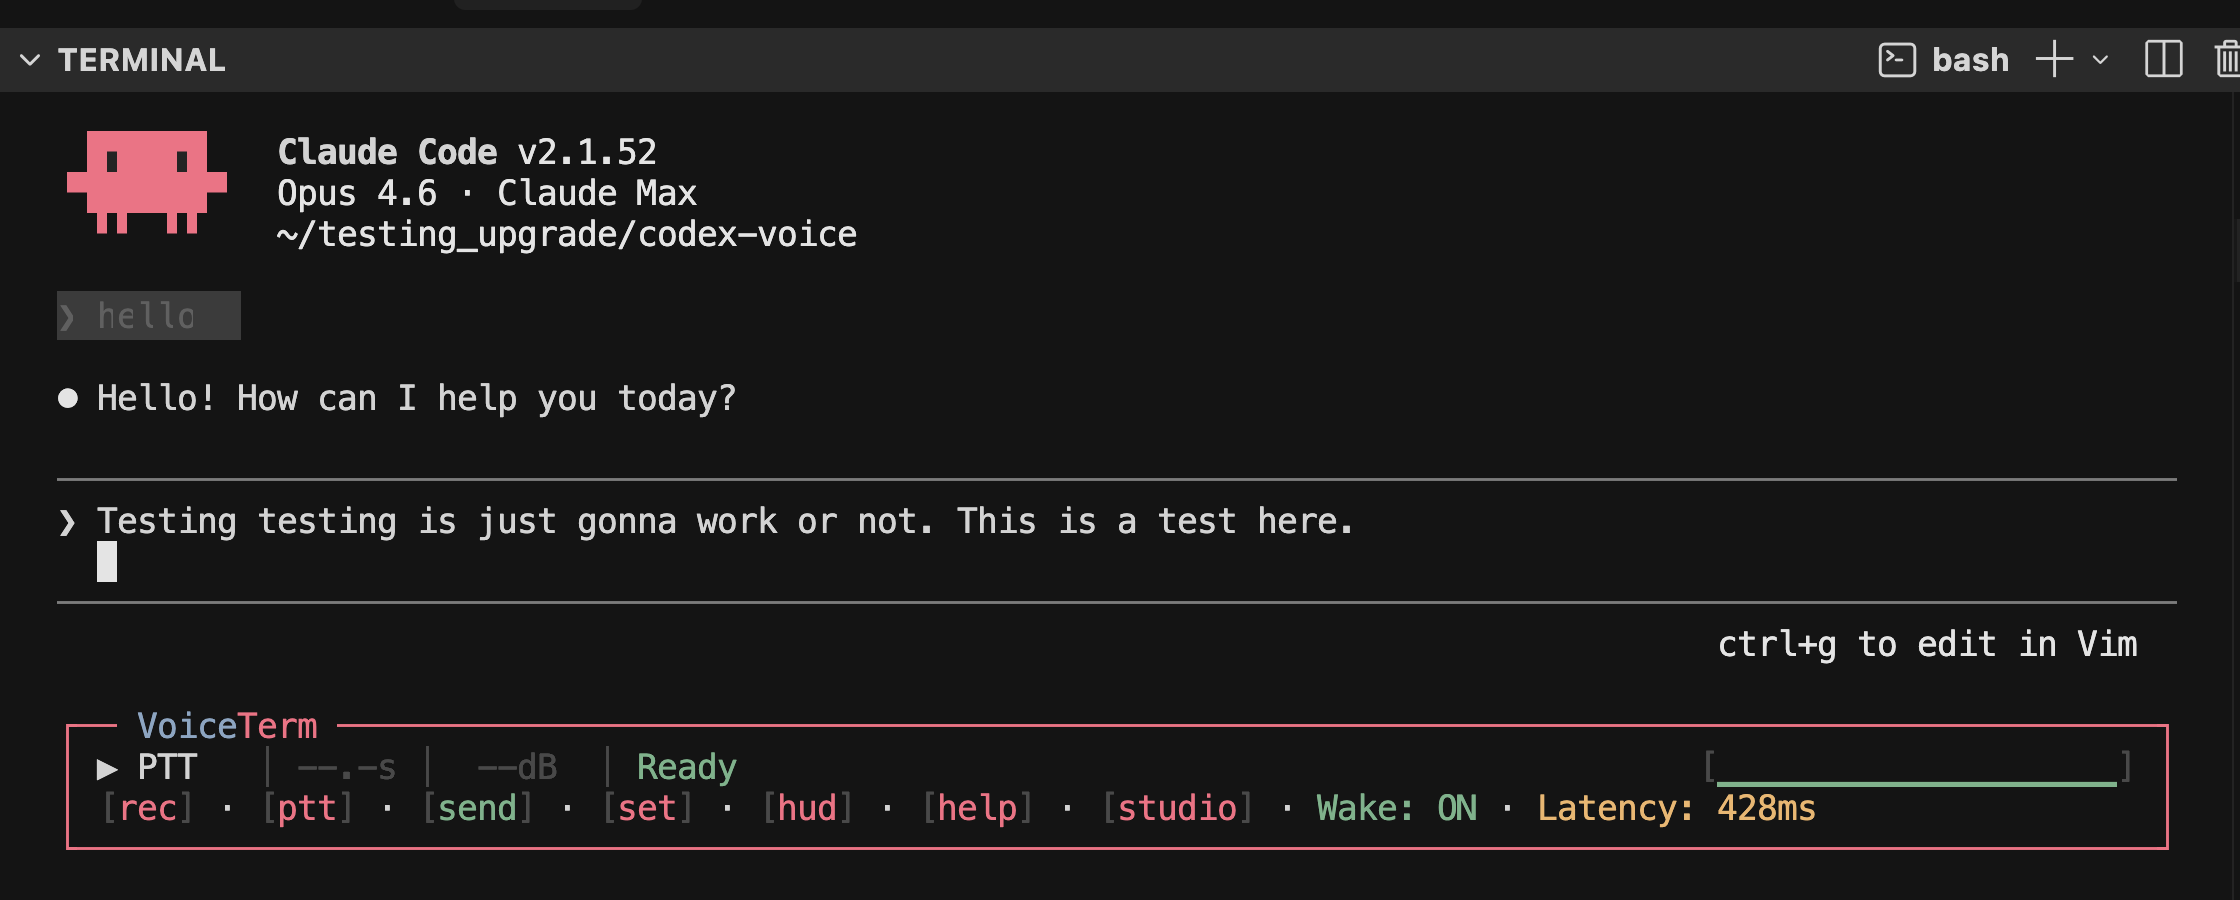
Task: Click the bash terminal name label
Action: pyautogui.click(x=1970, y=60)
